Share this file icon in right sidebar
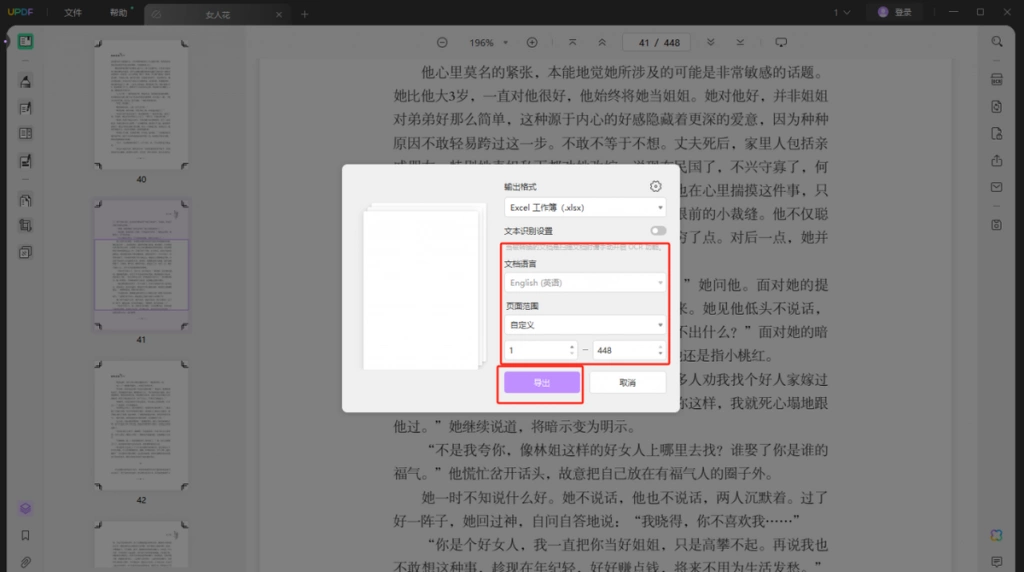Image resolution: width=1024 pixels, height=572 pixels. click(997, 161)
